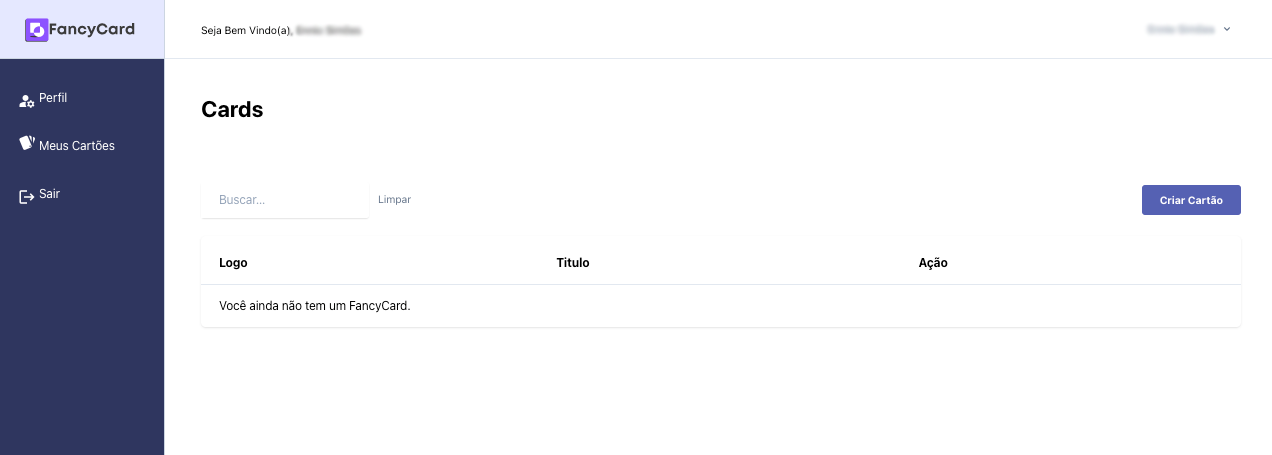1272x455 pixels.
Task: Click the FancyCard purple logo icon
Action: [x=36, y=30]
